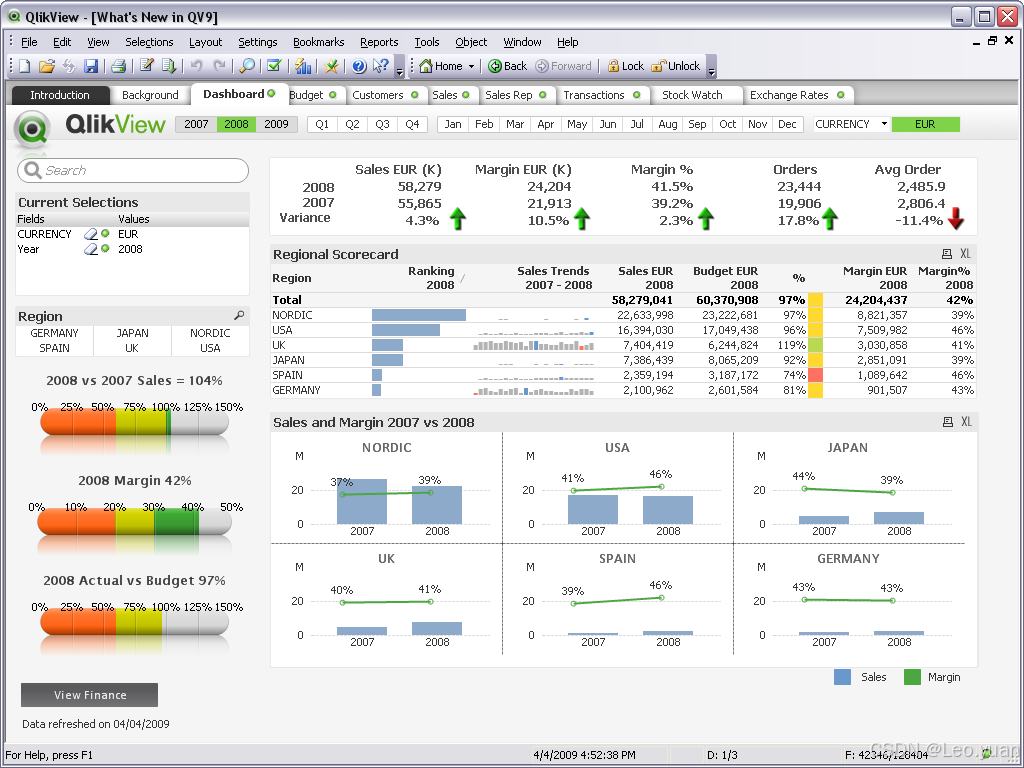
Task: Toggle the Q3 quarter selection
Action: click(x=382, y=124)
